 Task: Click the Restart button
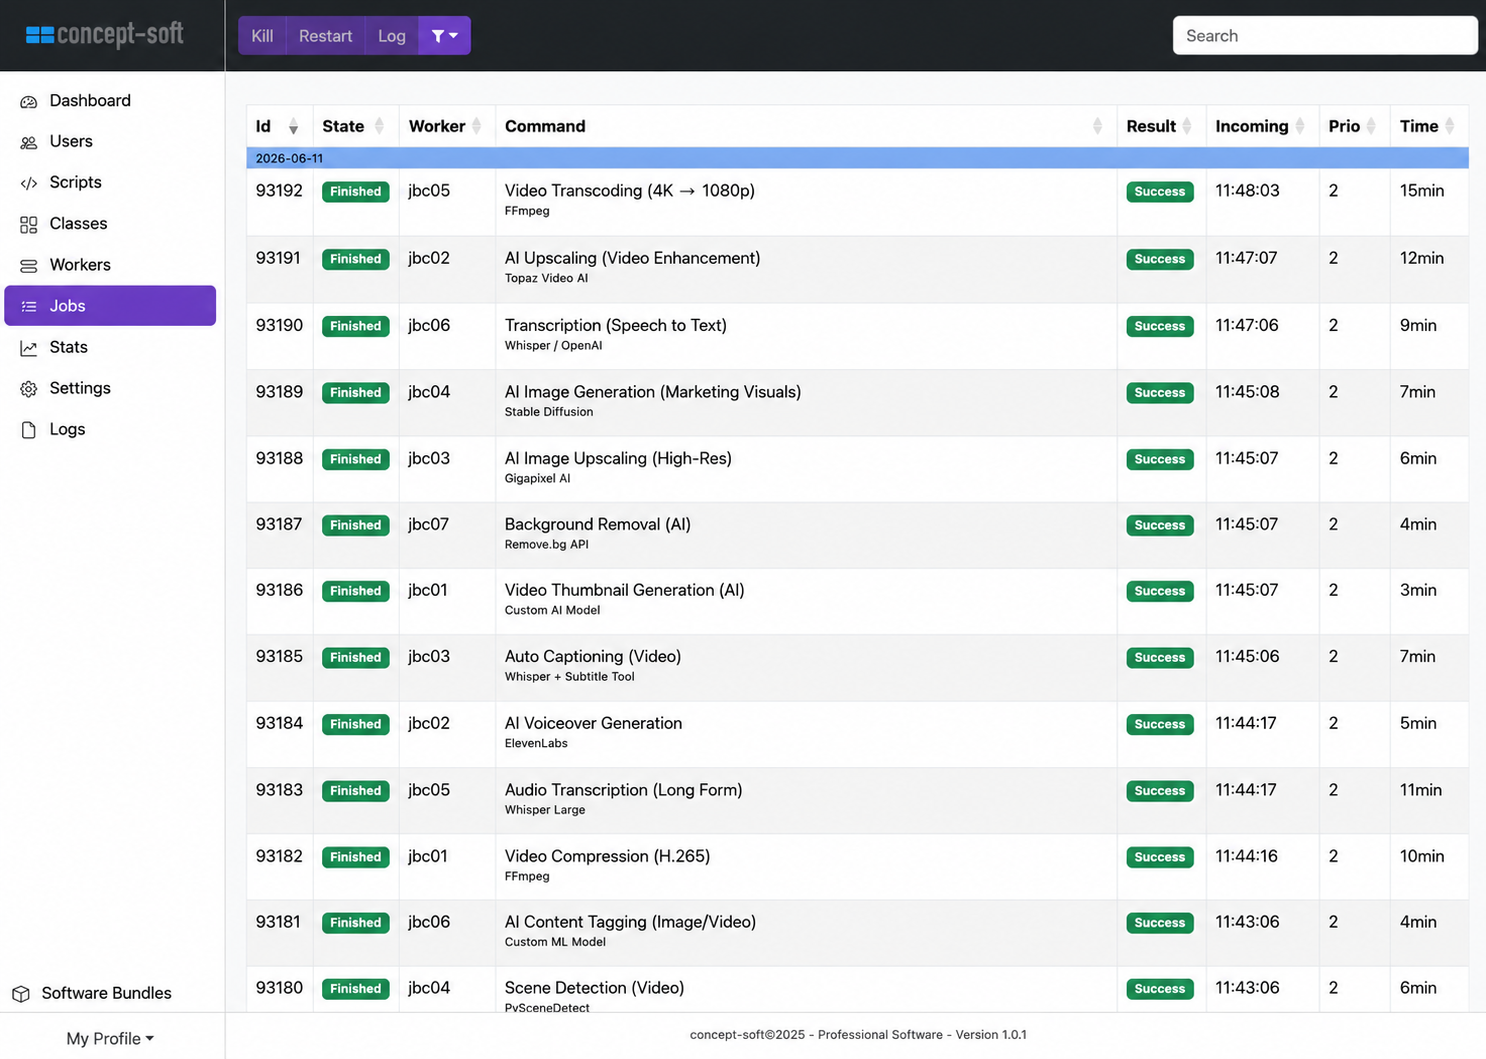point(326,36)
